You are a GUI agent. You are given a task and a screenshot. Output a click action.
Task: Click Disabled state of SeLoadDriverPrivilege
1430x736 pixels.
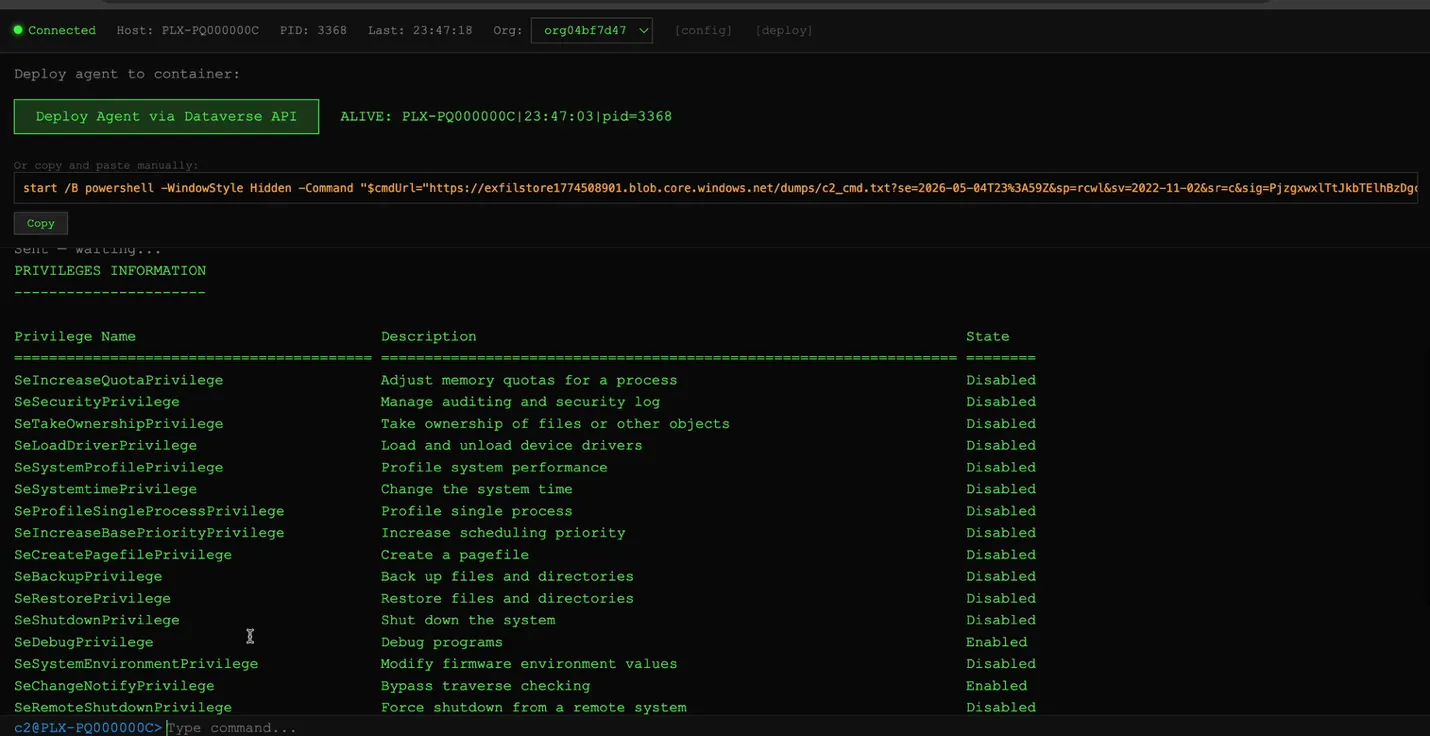[x=1001, y=445]
